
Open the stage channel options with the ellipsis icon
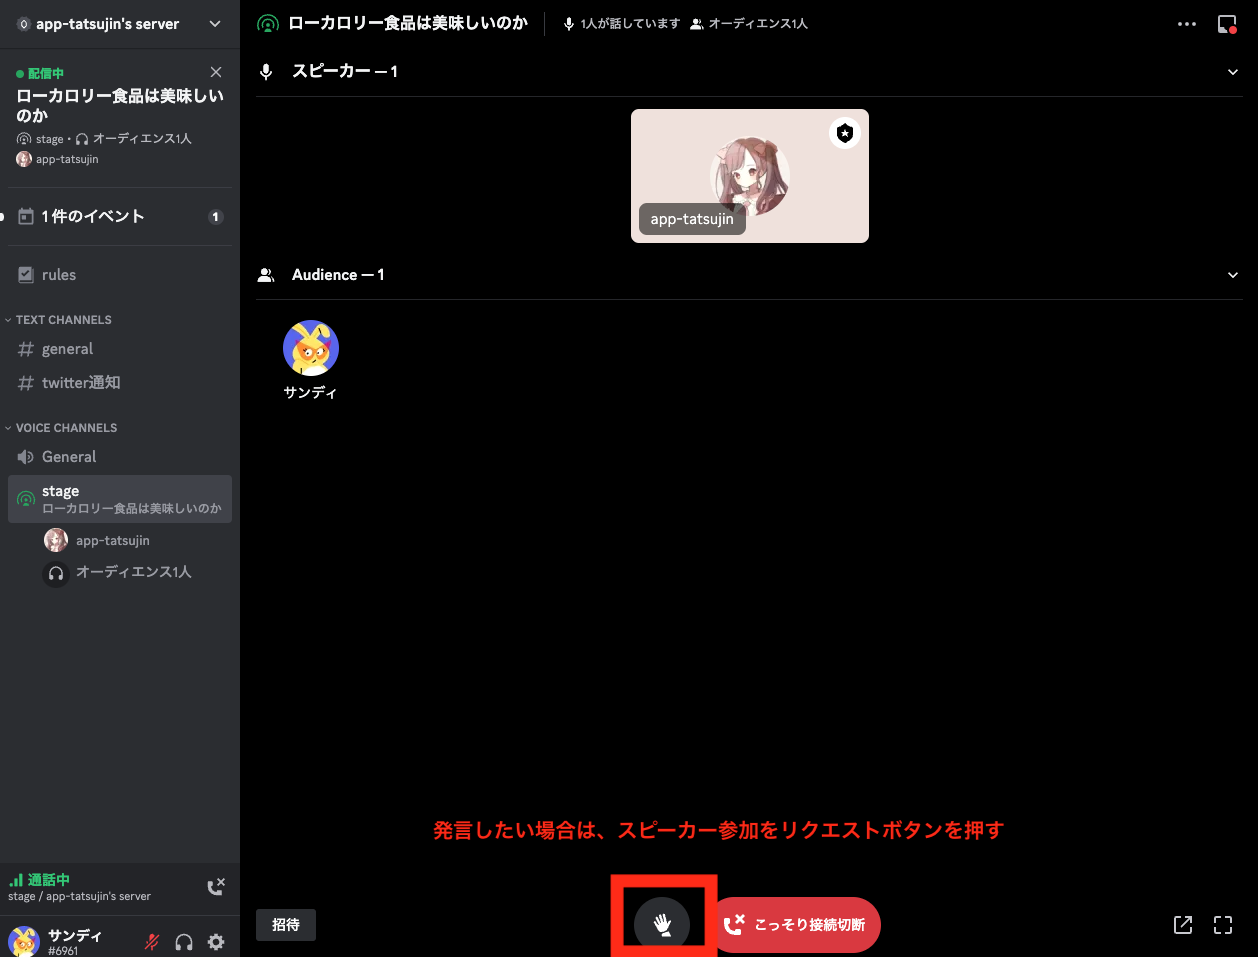click(1186, 23)
